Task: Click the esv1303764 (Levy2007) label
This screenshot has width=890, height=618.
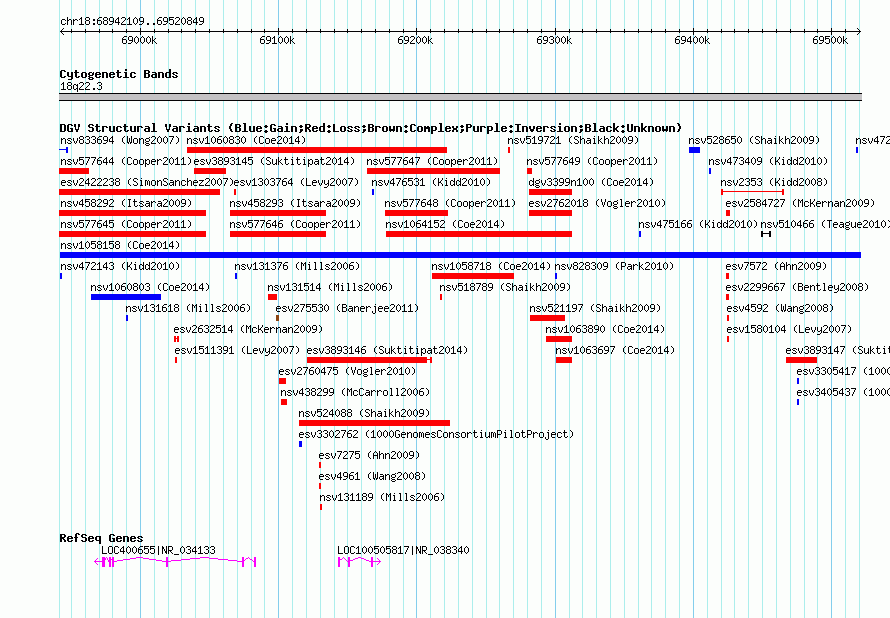Action: point(296,182)
